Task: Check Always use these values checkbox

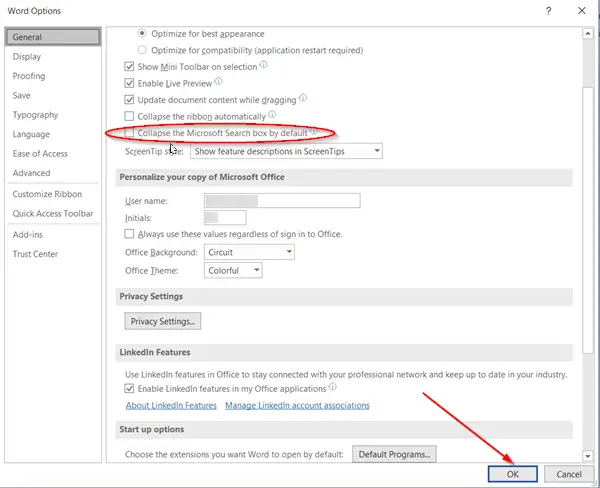Action: coord(129,234)
